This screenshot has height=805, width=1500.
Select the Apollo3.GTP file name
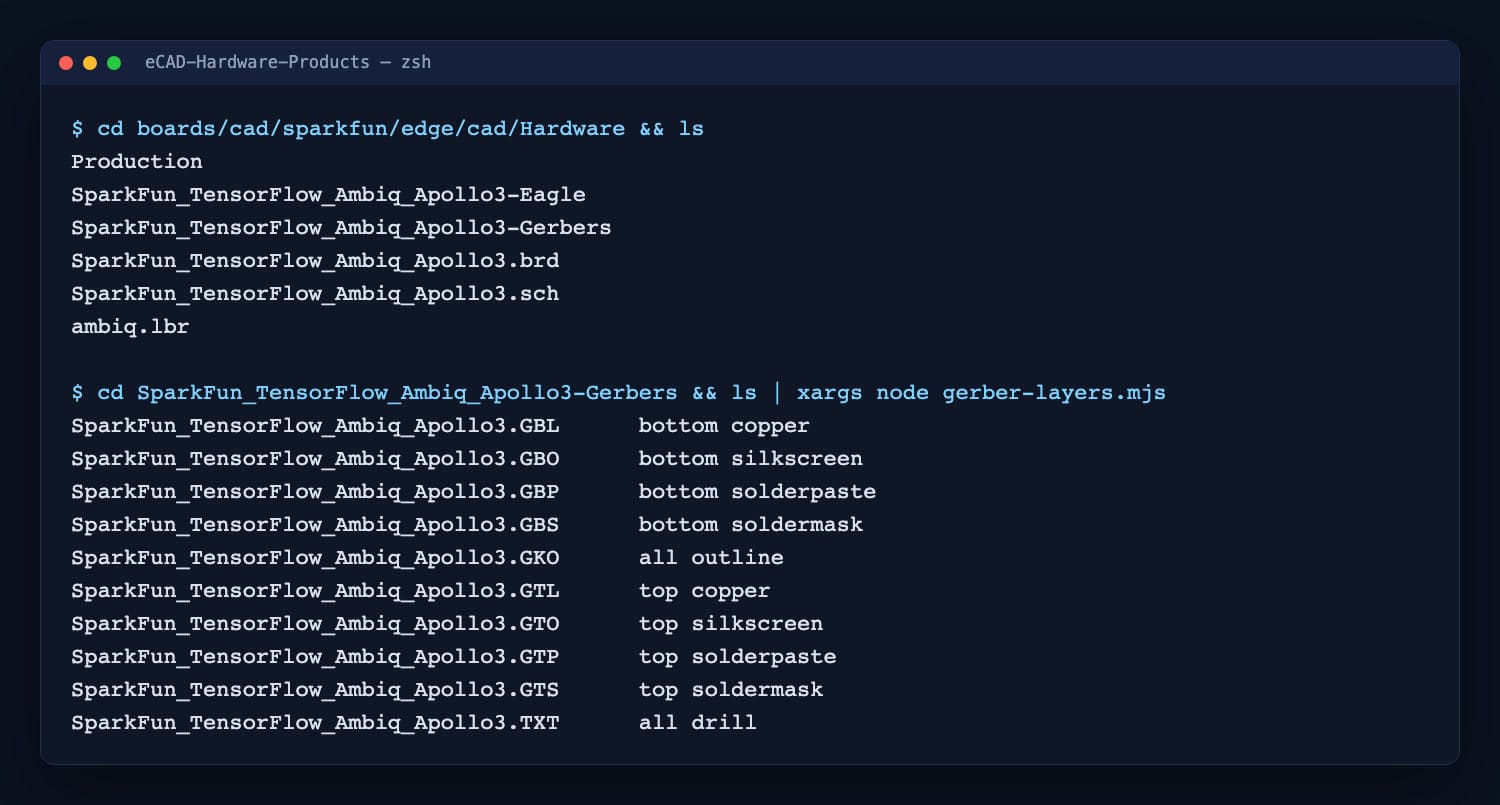(315, 657)
